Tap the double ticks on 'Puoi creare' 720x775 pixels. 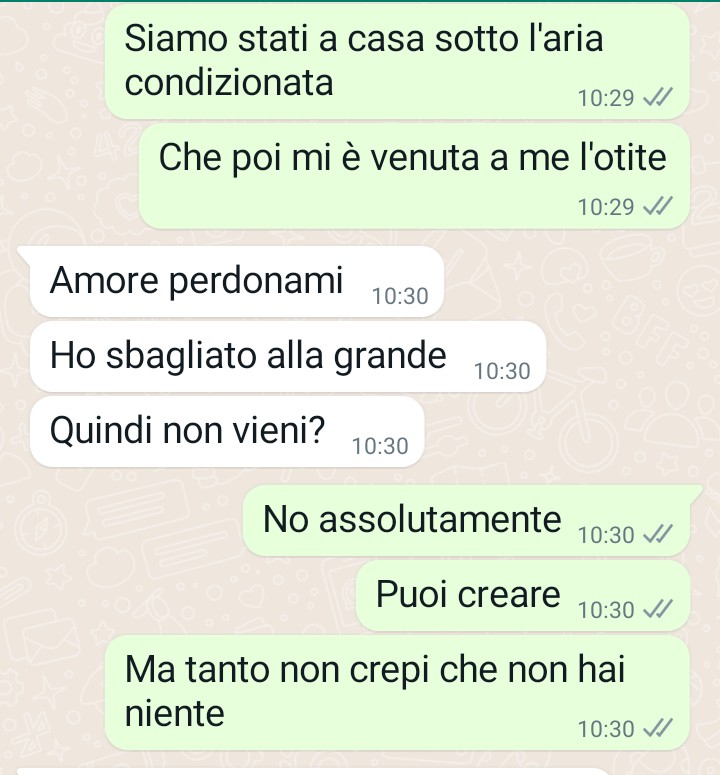(658, 609)
